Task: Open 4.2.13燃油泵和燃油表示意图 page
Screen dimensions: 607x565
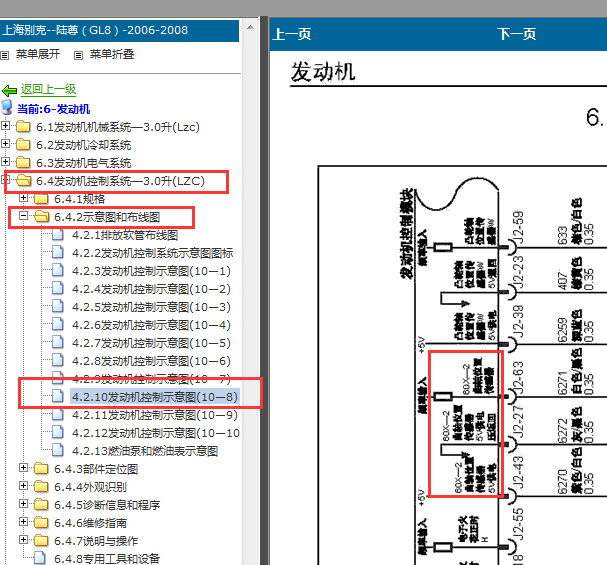Action: [x=145, y=451]
